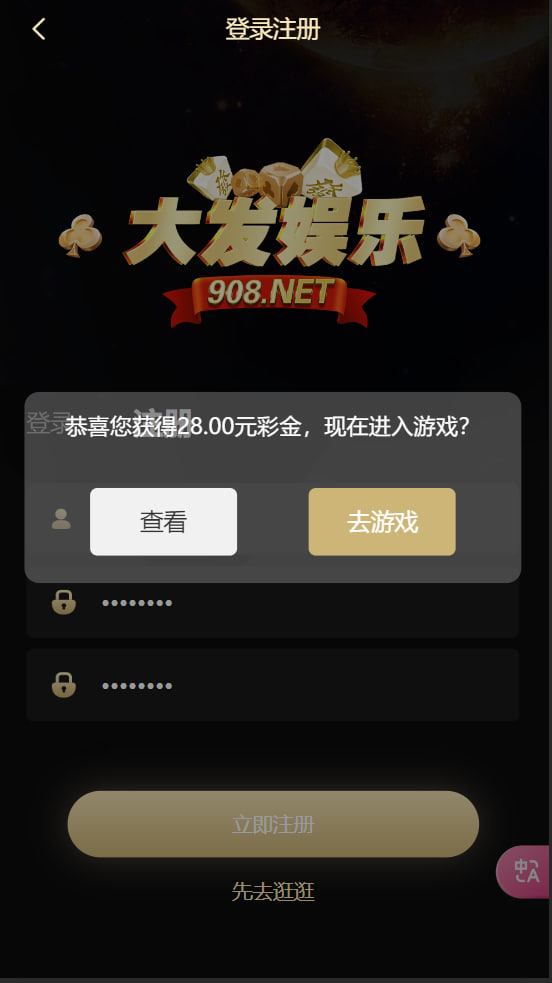552x983 pixels.
Task: Focus the confirm password input field
Action: coord(273,685)
